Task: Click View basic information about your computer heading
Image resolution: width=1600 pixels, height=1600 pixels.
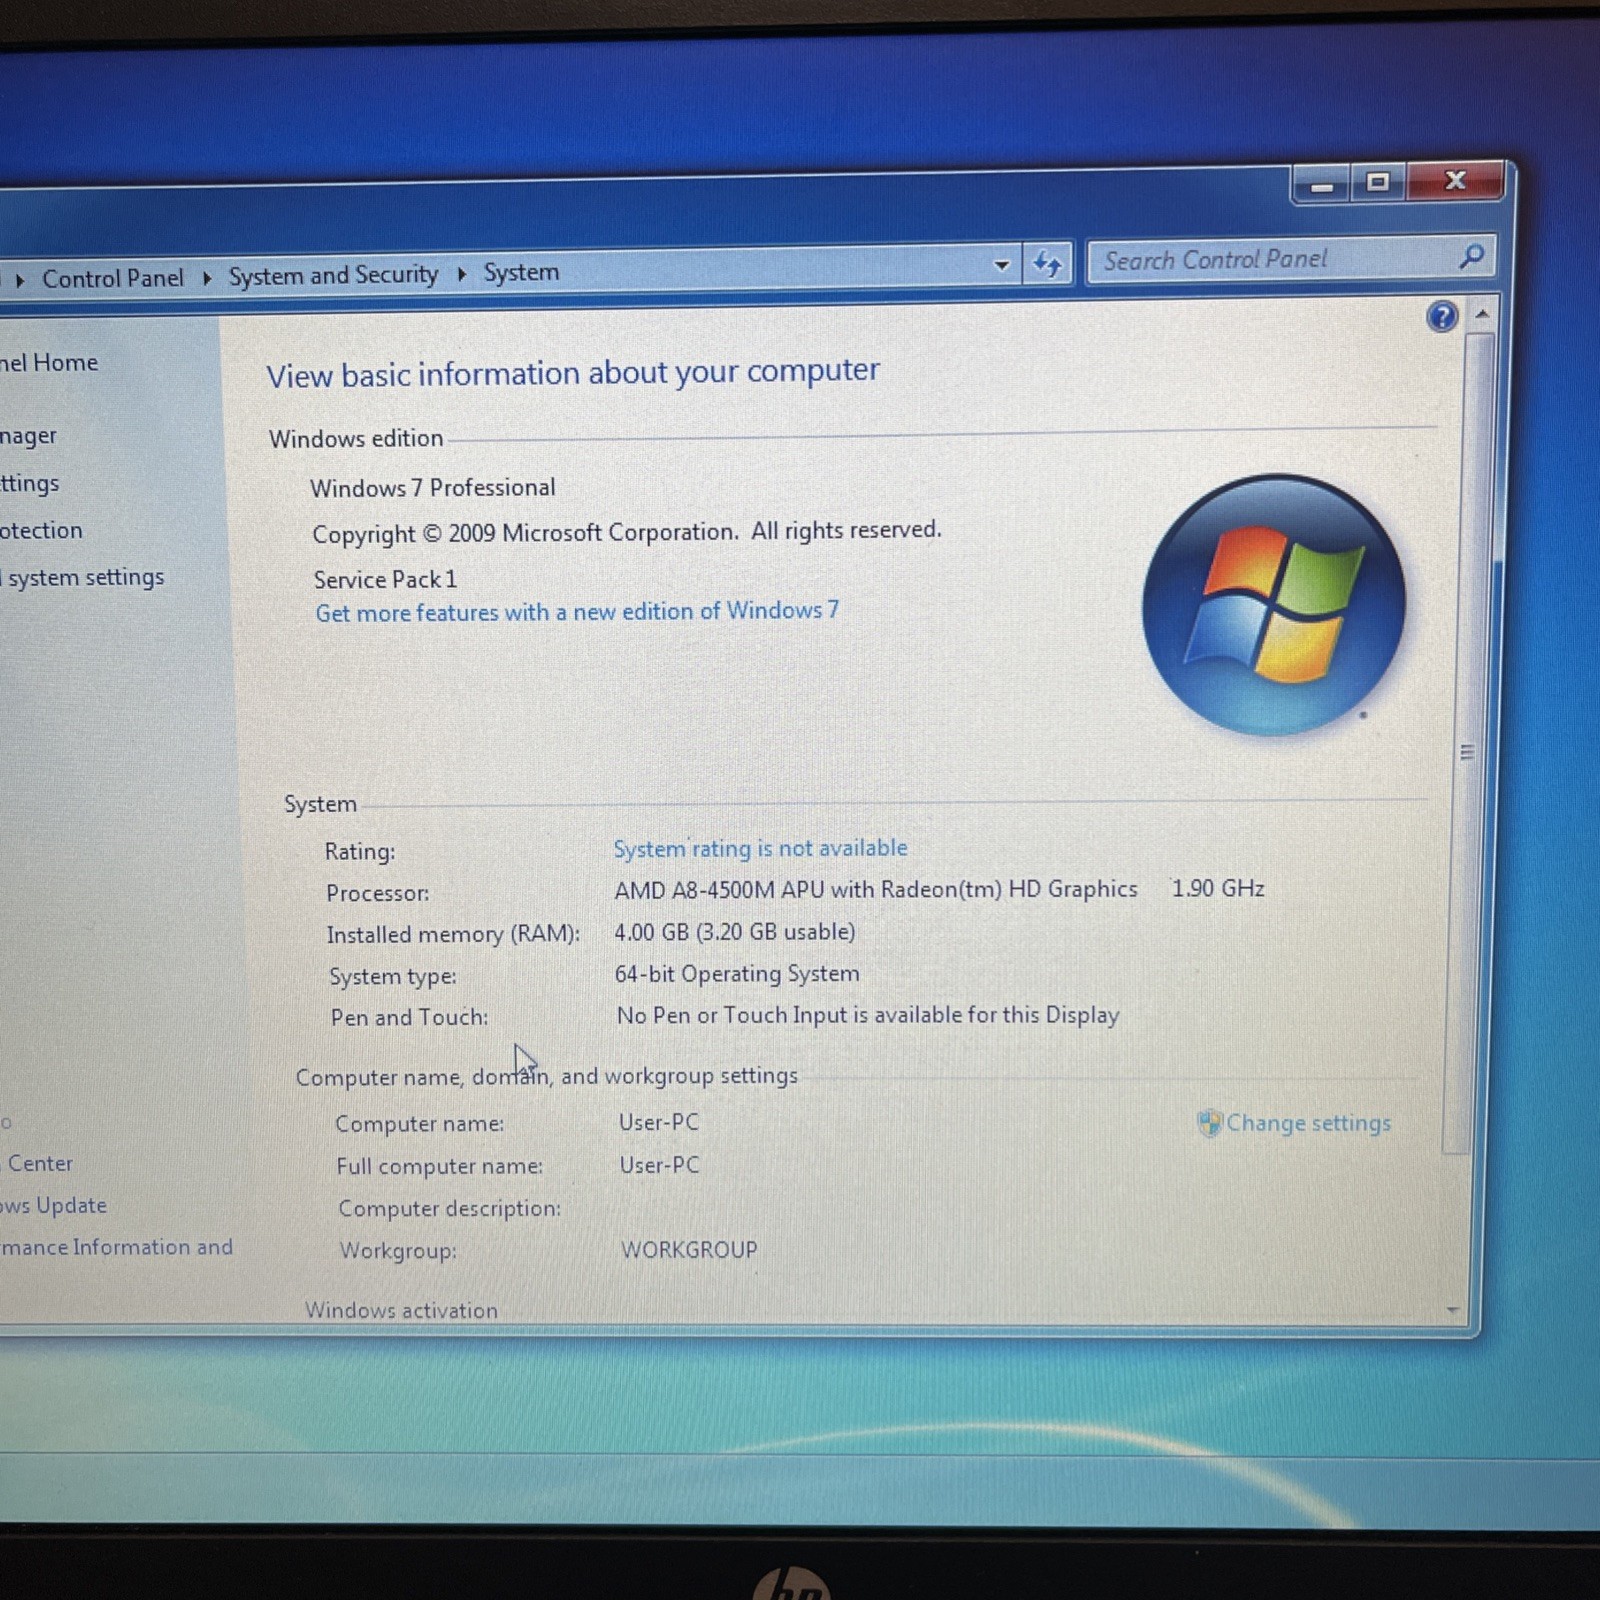Action: pyautogui.click(x=573, y=373)
